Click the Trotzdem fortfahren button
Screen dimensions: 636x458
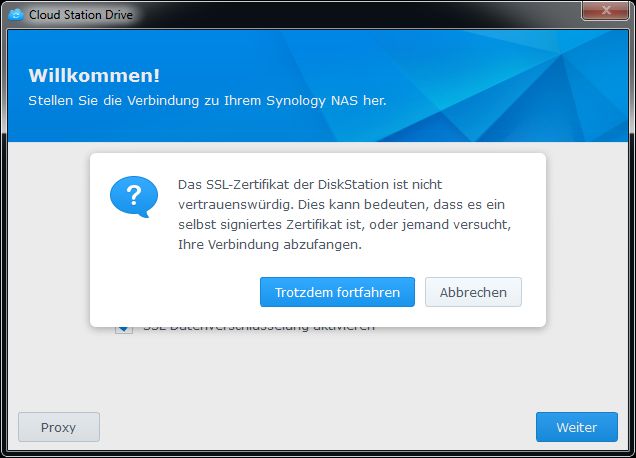point(337,292)
